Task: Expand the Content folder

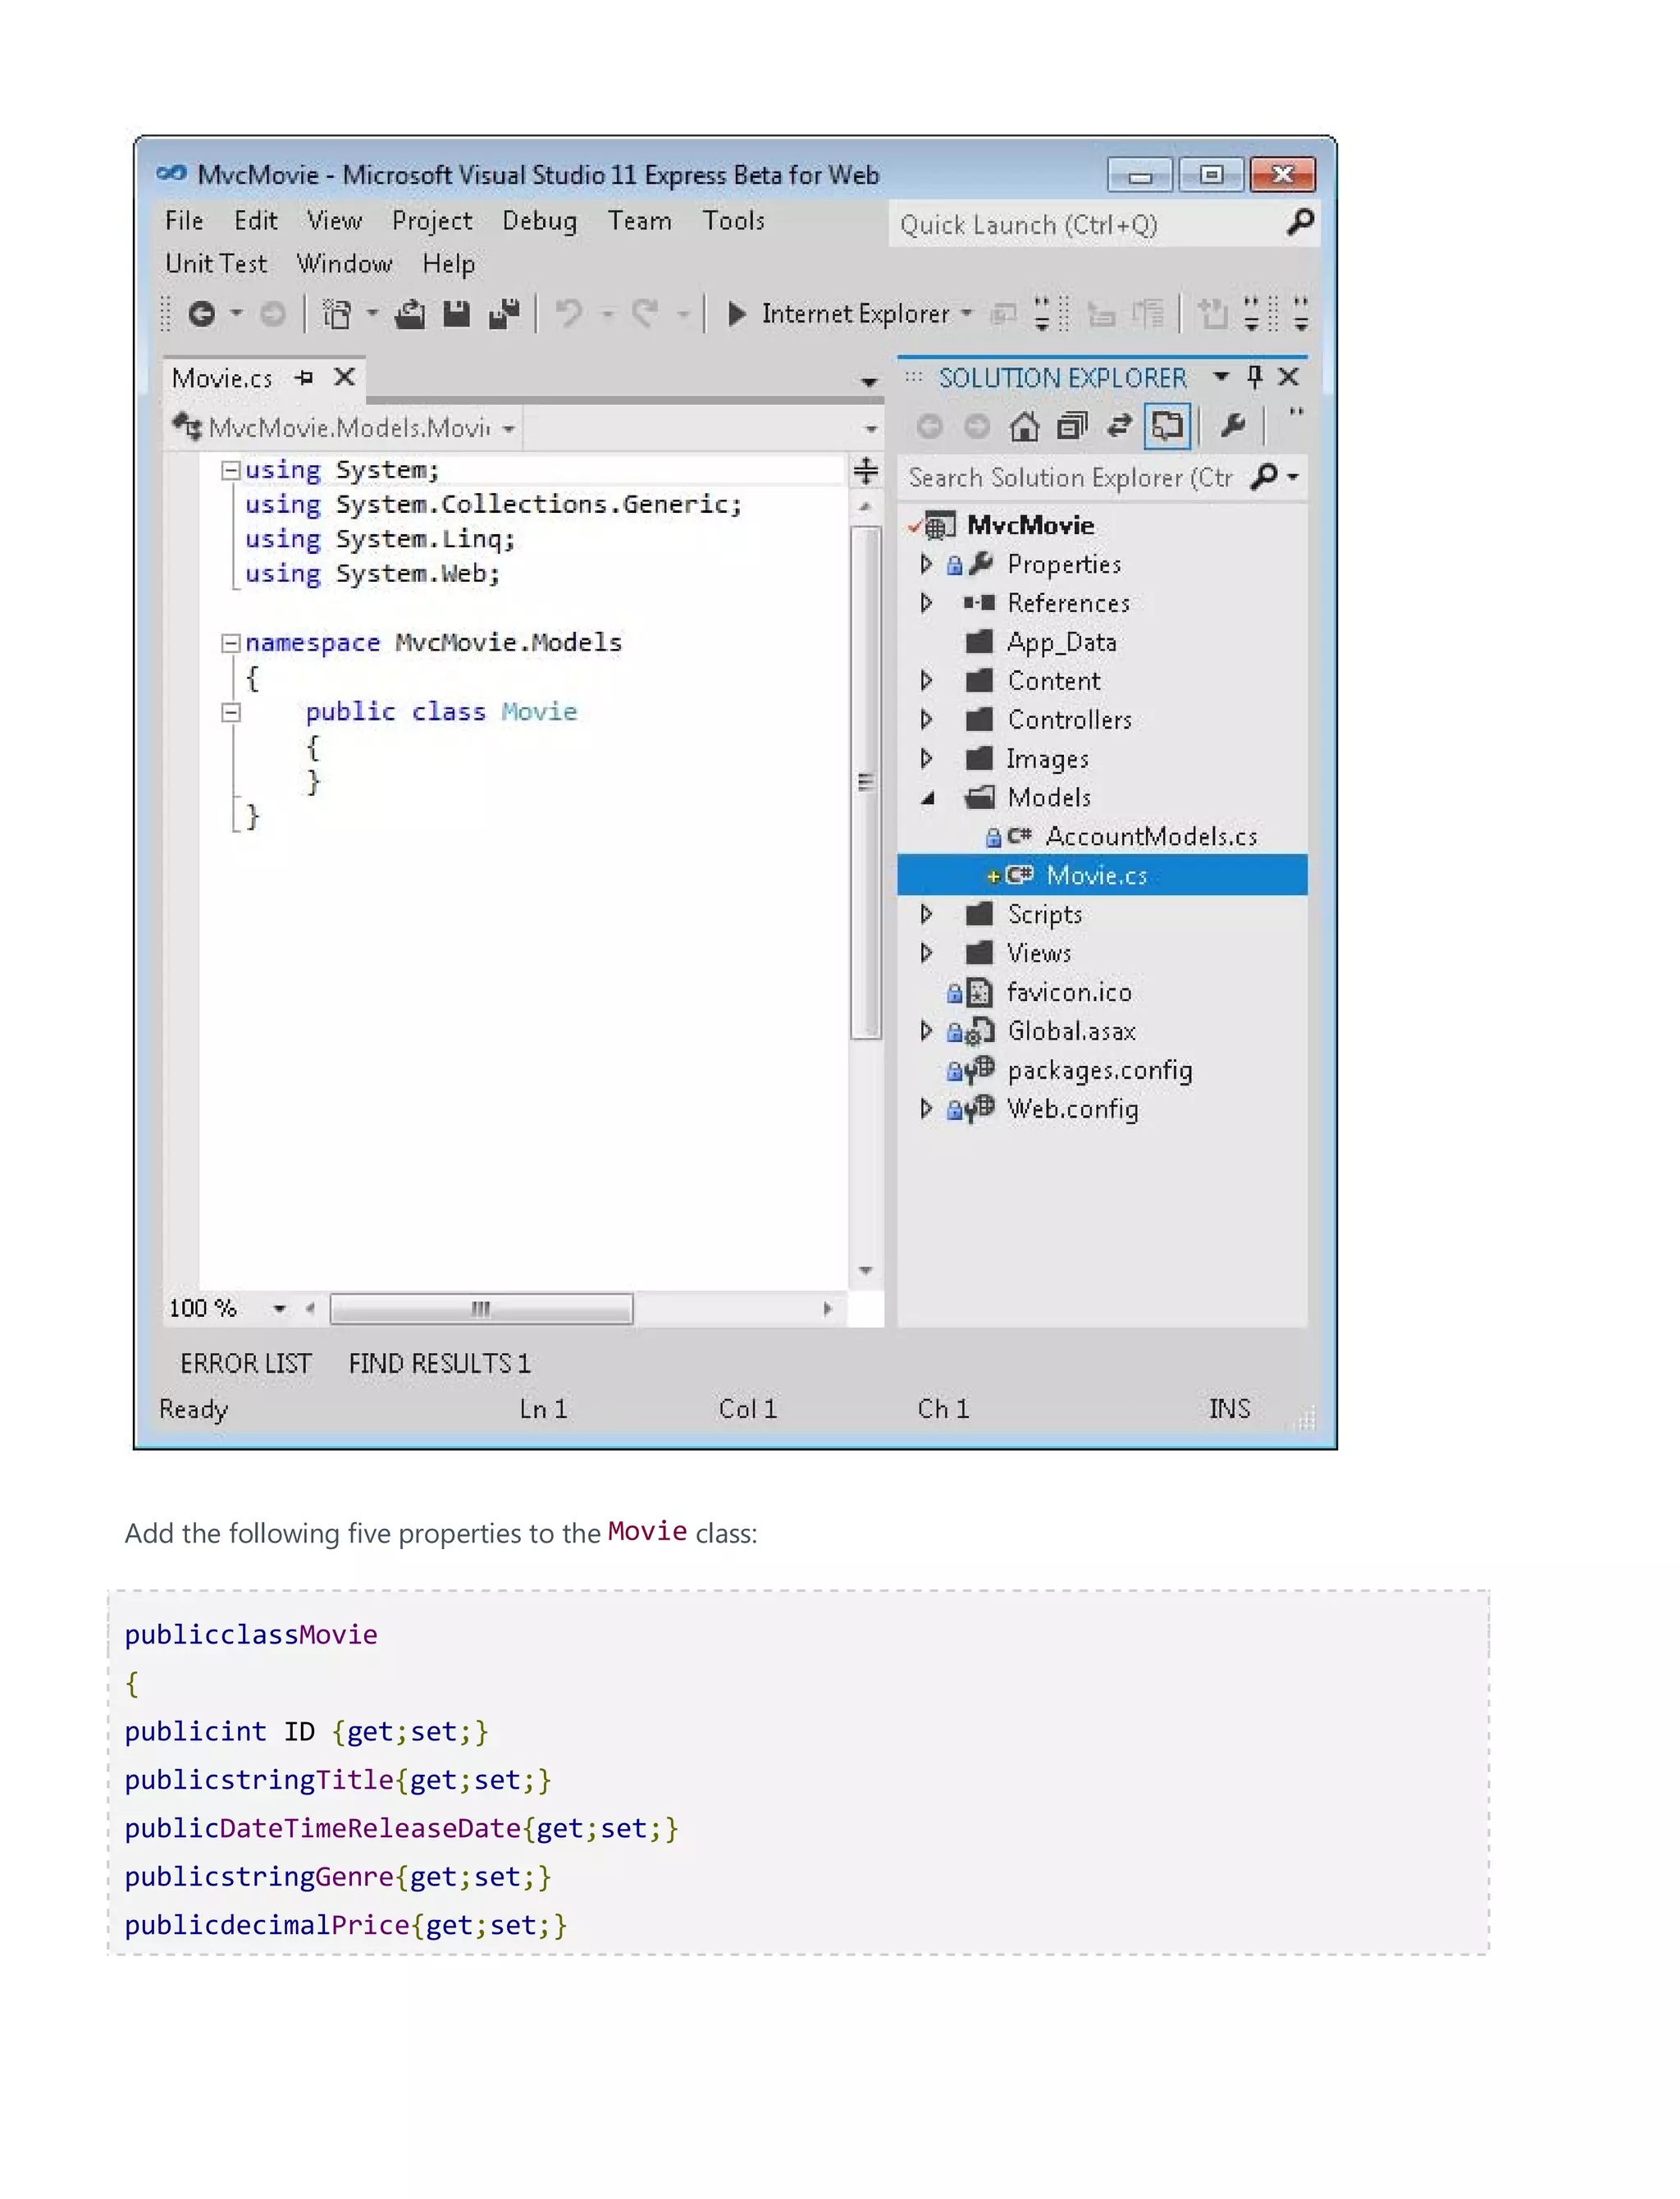Action: point(926,681)
